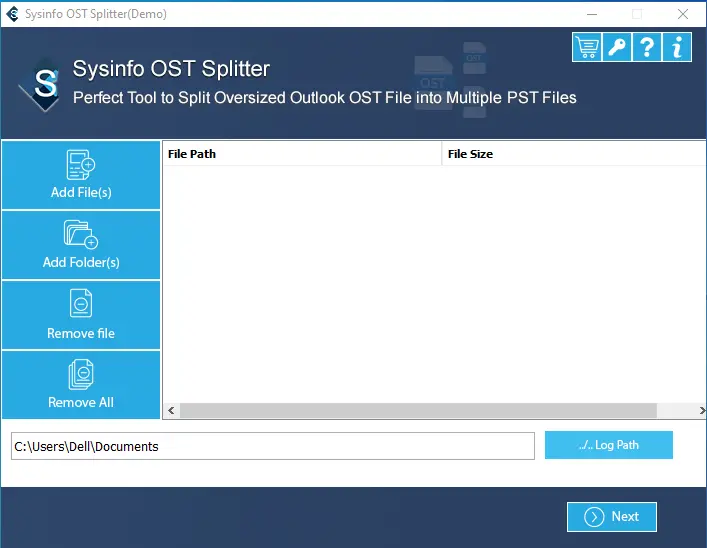Click the title bar app icon

coord(13,14)
